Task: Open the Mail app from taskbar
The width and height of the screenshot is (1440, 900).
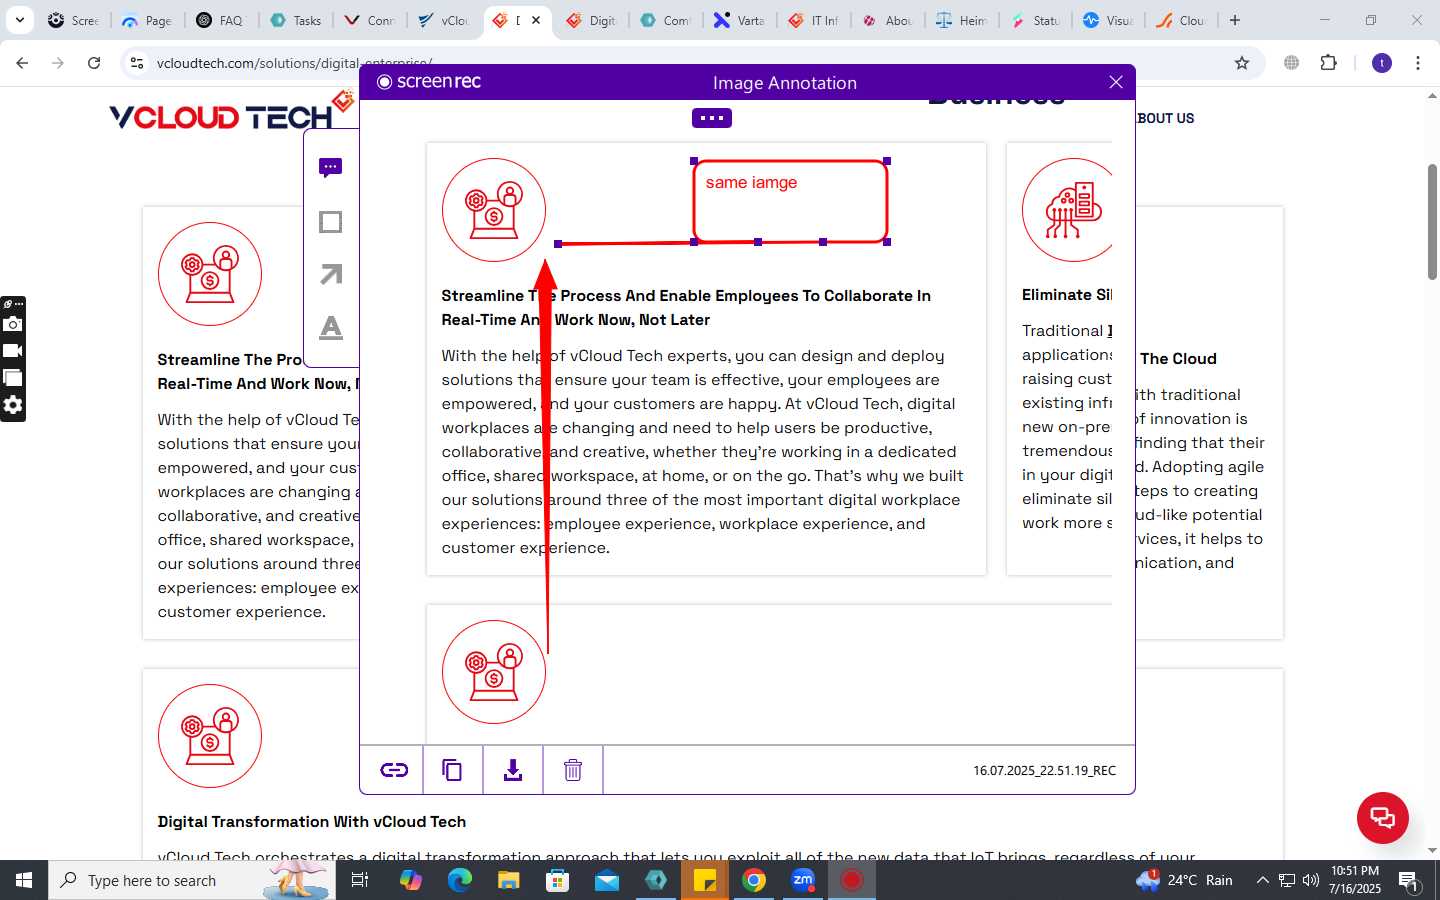Action: click(607, 880)
